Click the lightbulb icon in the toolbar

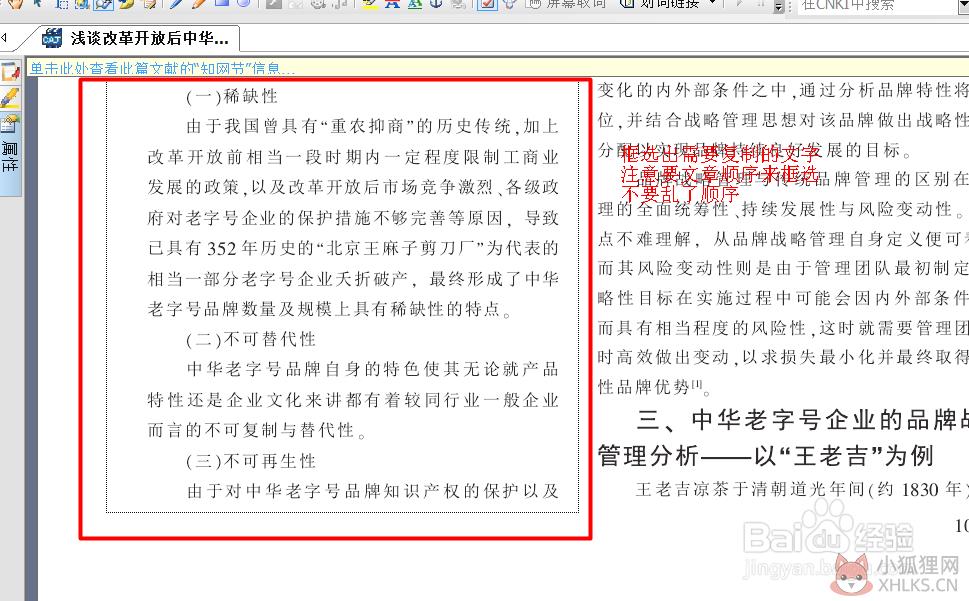point(510,4)
